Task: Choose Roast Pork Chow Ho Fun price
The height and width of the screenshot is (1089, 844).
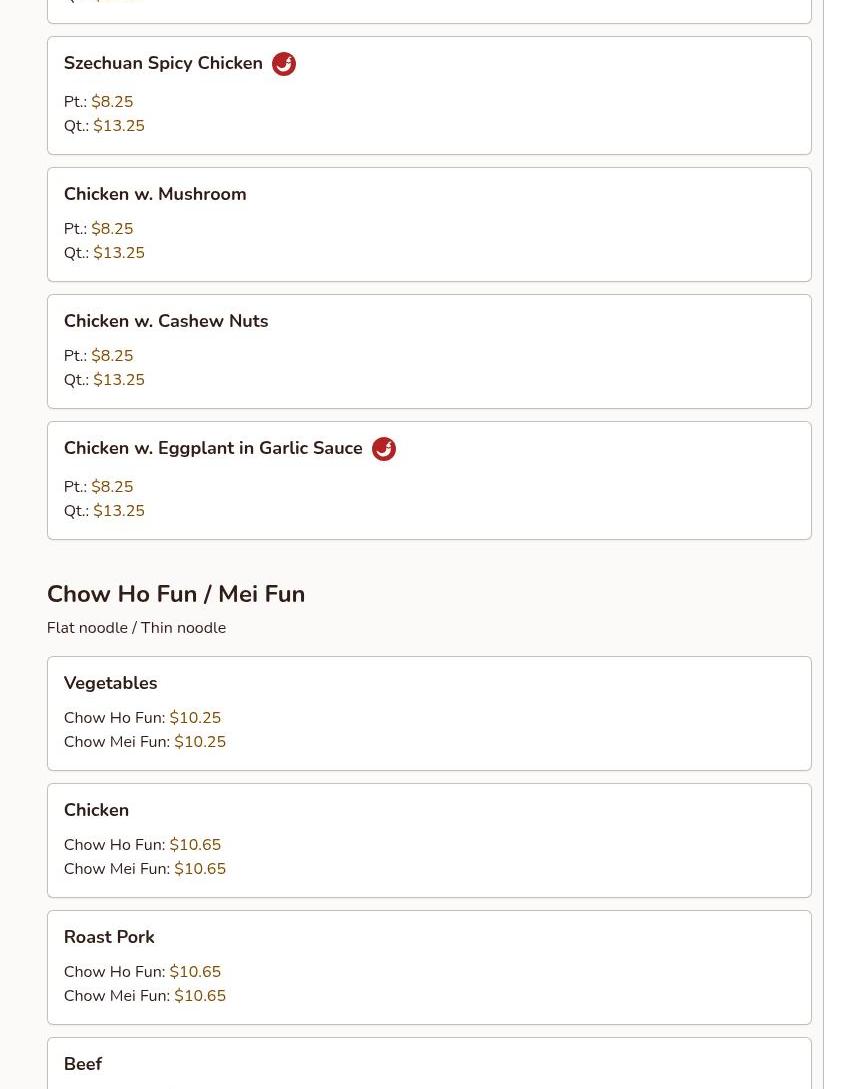Action: (x=195, y=972)
